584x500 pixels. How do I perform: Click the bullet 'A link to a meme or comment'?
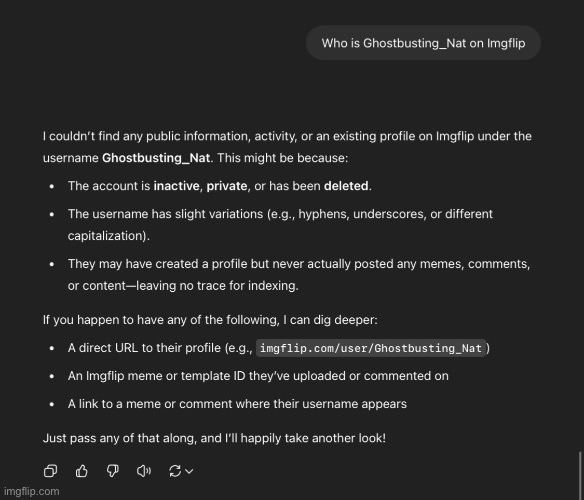(x=237, y=404)
